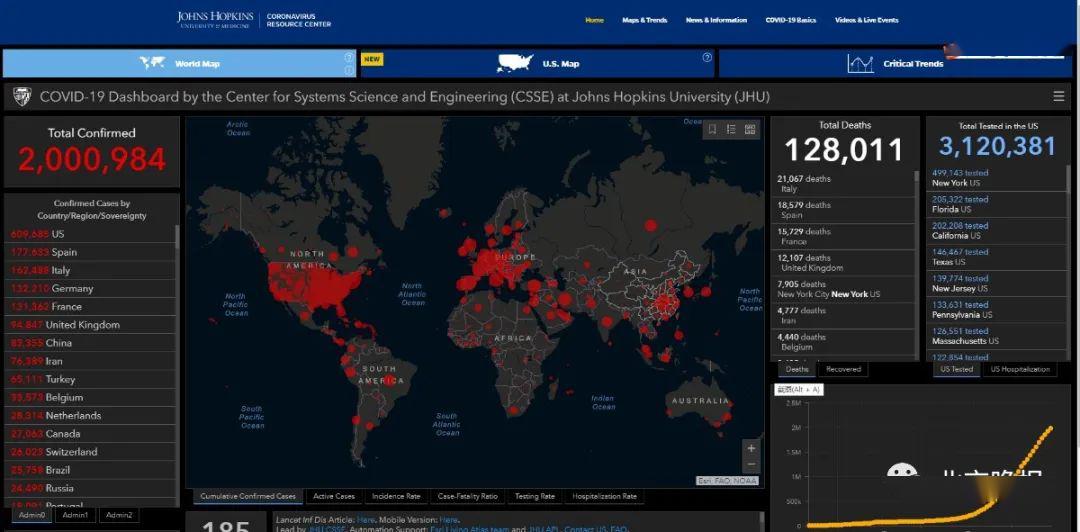Click the Mobile Version Here link
Image resolution: width=1080 pixels, height=532 pixels.
[x=448, y=520]
